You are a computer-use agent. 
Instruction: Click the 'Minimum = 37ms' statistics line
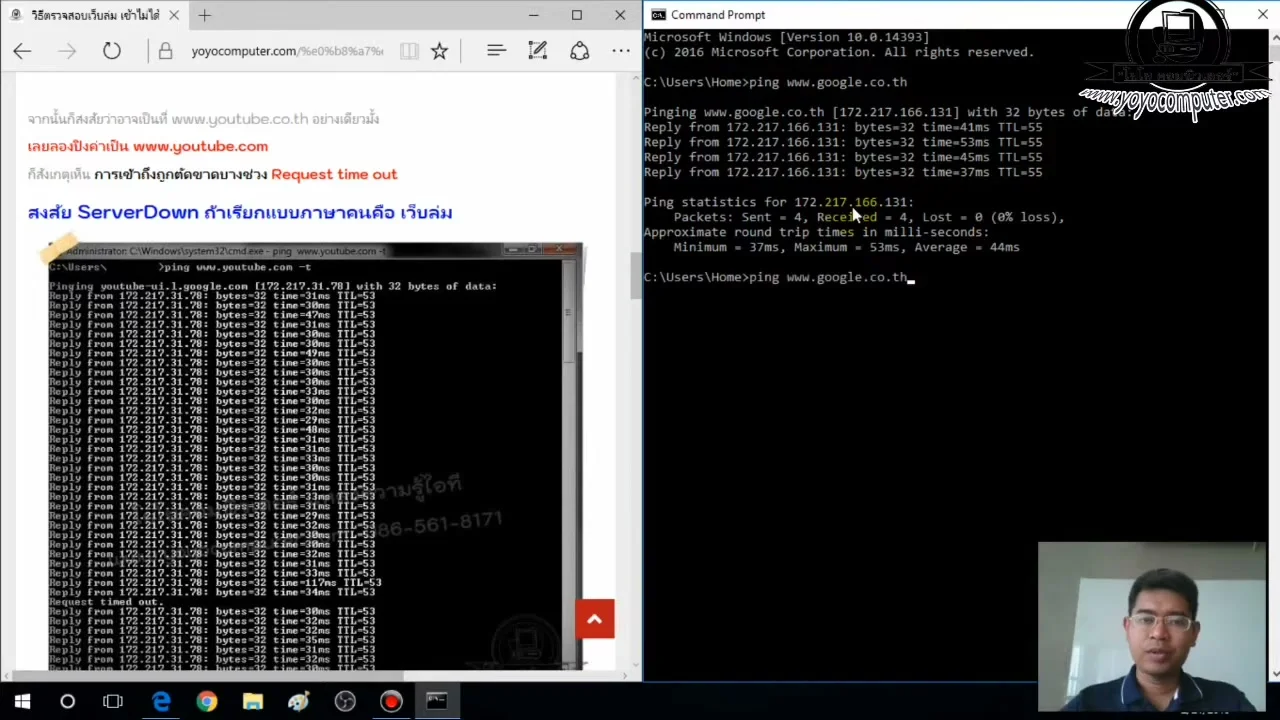(x=846, y=247)
